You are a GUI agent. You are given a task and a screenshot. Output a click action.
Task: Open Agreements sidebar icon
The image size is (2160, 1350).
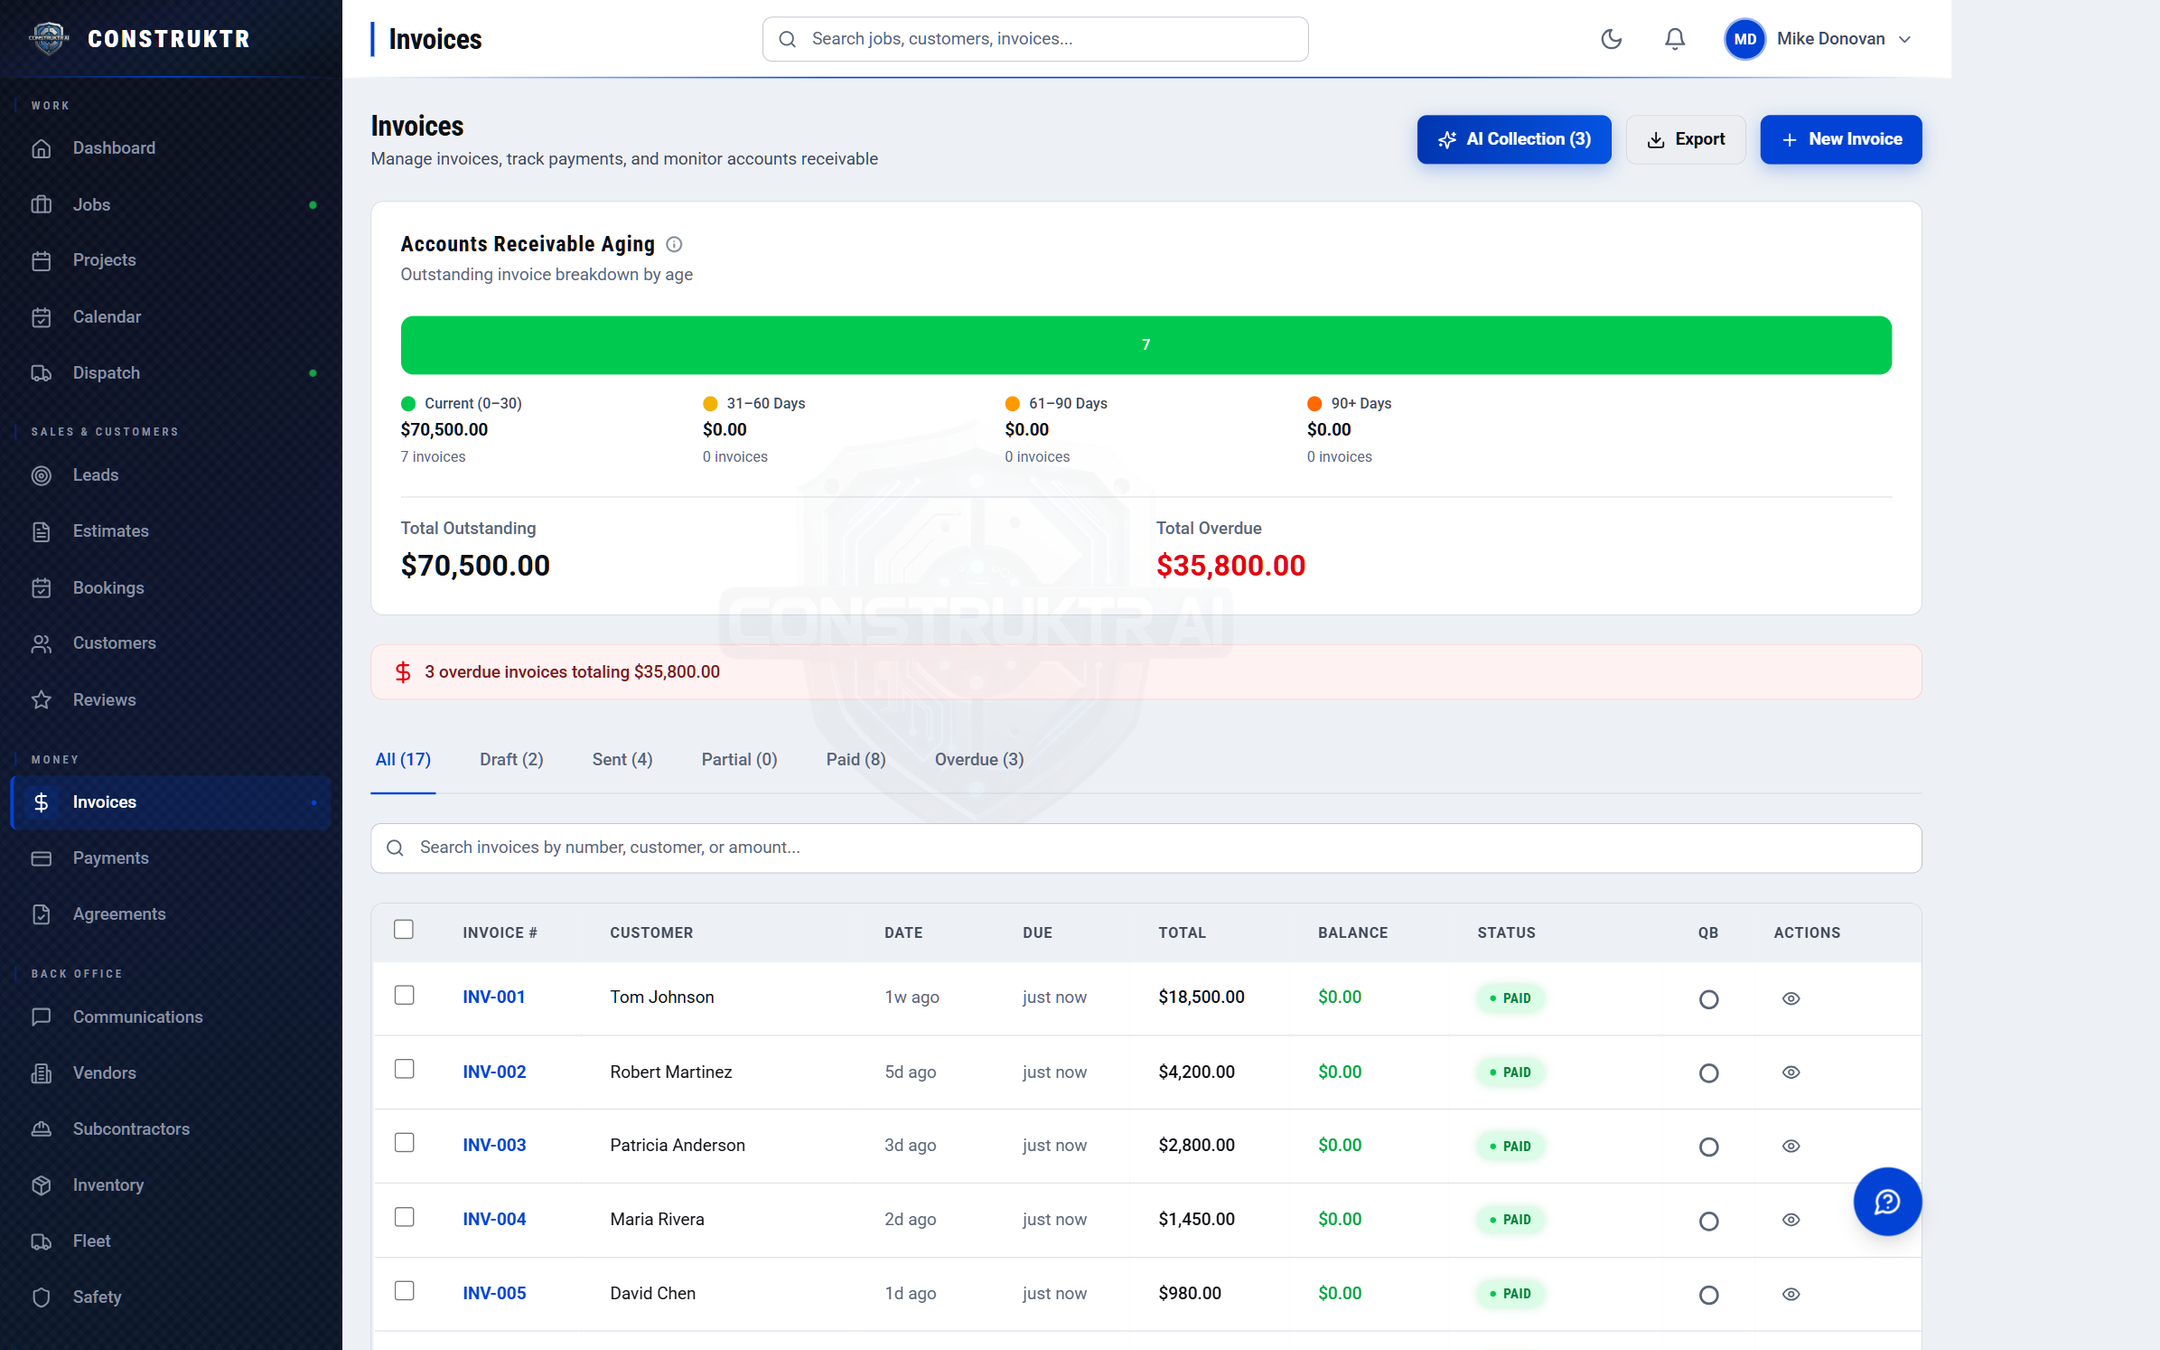click(x=41, y=914)
